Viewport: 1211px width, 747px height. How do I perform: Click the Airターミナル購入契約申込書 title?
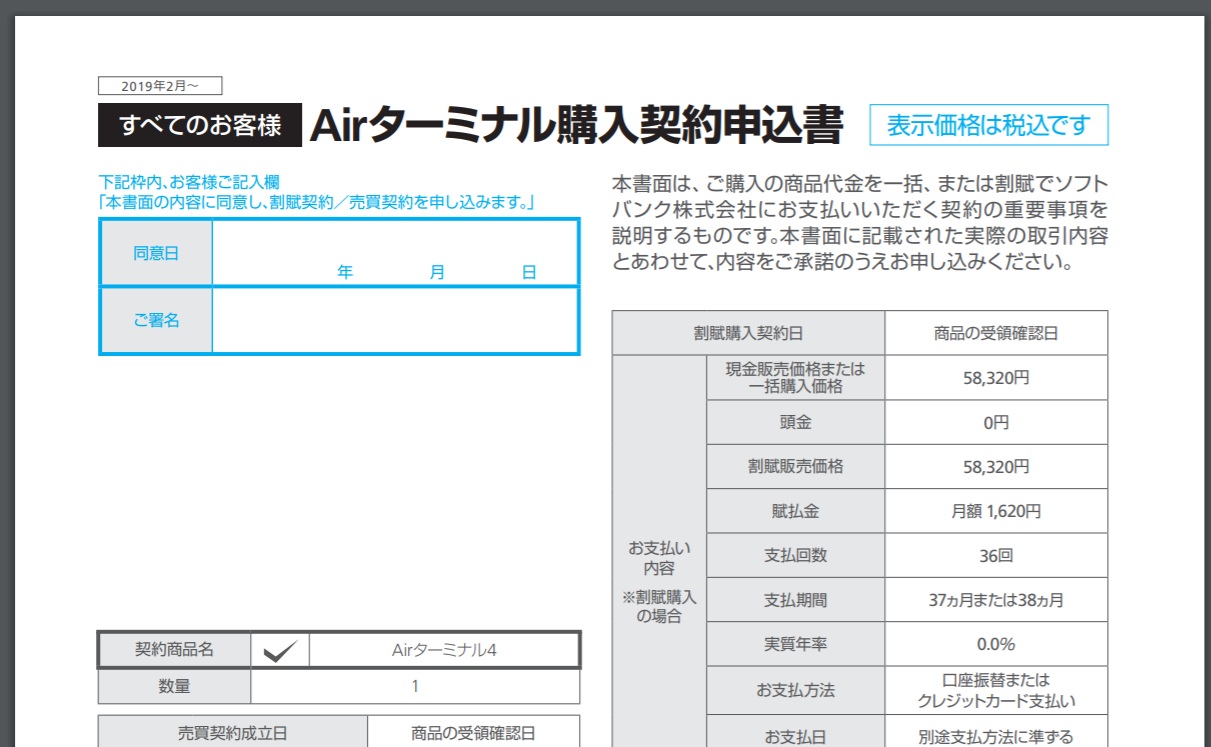click(577, 126)
